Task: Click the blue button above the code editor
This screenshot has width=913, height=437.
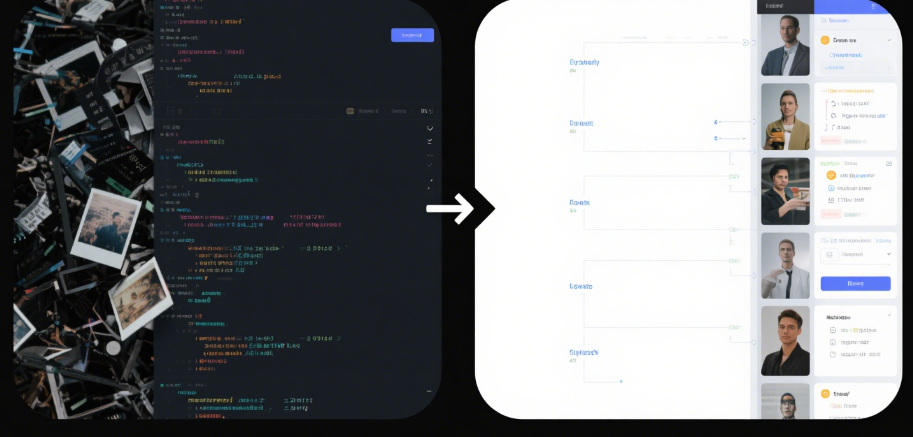Action: coord(412,35)
